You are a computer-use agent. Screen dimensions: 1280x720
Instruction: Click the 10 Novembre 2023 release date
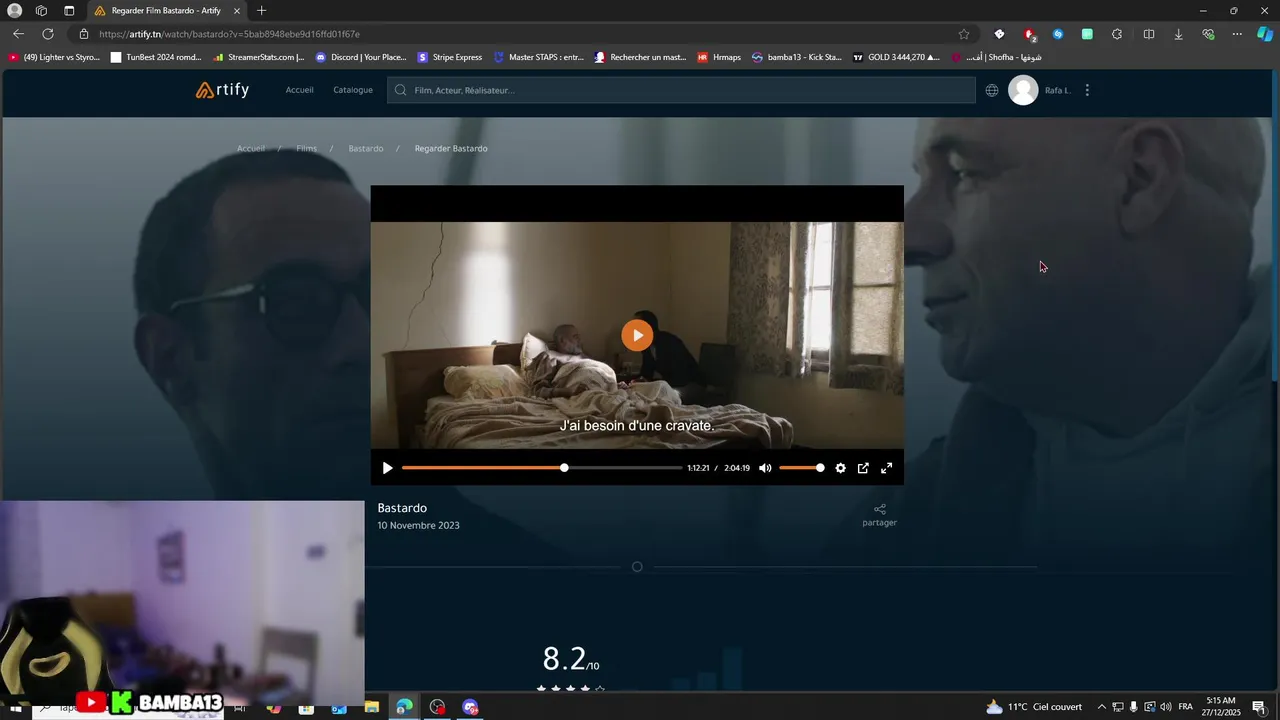[418, 525]
